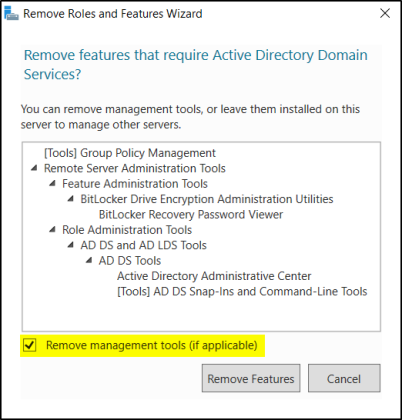Collapse the AD DS Tools node
This screenshot has height=420, width=402.
tap(89, 260)
